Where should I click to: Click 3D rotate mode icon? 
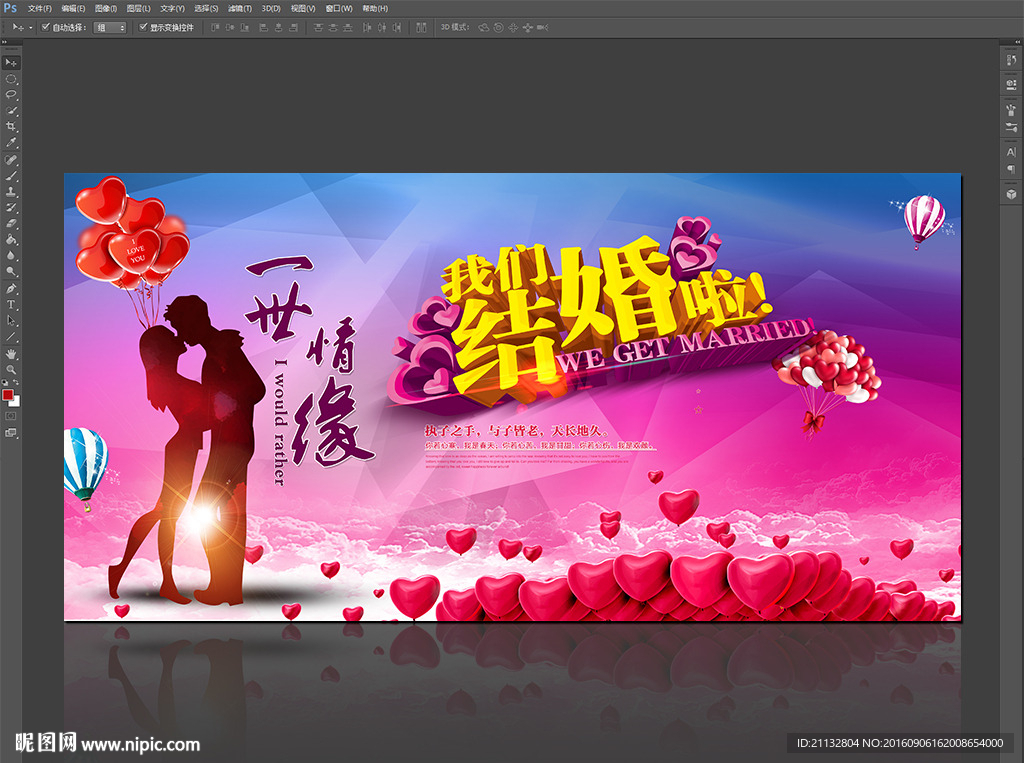(484, 27)
